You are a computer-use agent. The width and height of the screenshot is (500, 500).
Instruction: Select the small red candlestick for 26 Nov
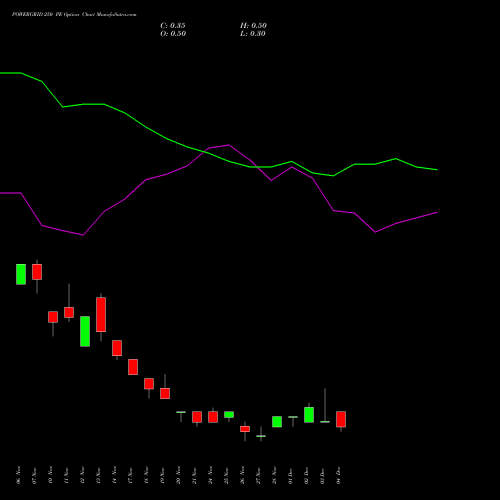coord(245,429)
